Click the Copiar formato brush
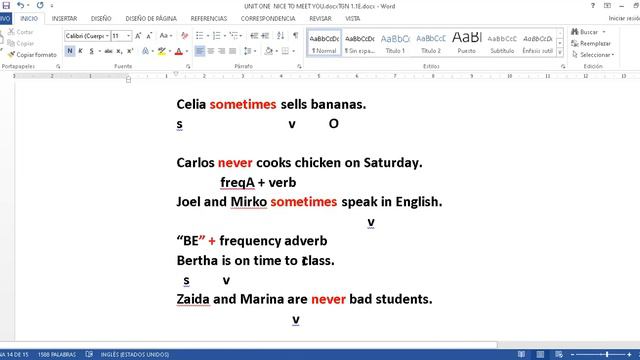640x360 pixels. coord(32,54)
